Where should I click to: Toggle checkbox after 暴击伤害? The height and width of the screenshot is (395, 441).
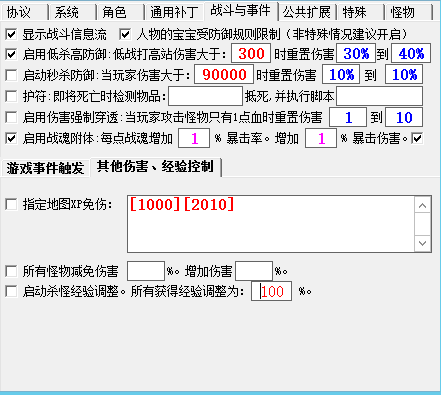point(417,138)
